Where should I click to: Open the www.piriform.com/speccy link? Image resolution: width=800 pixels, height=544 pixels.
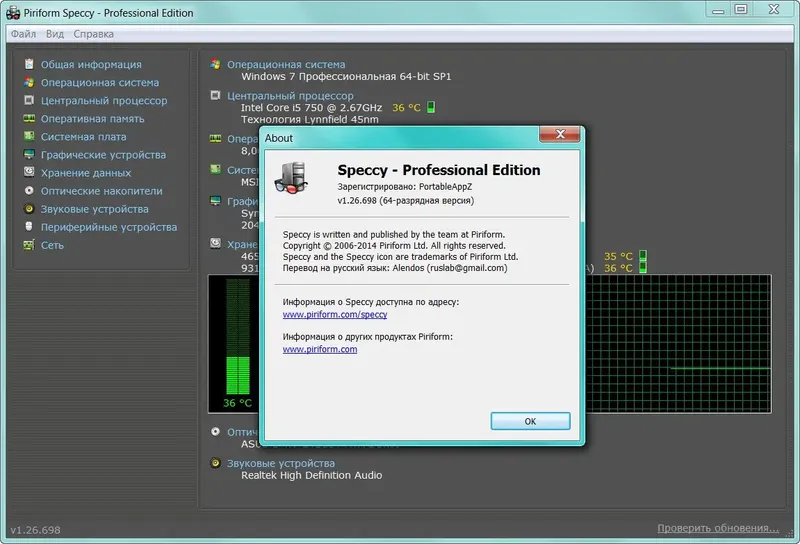335,314
